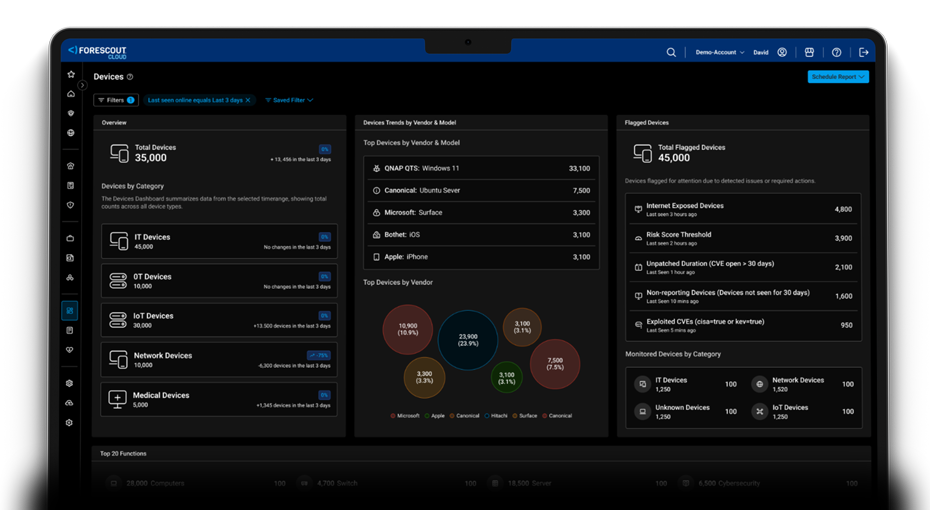Click the Flagged Devices panel heading

646,123
